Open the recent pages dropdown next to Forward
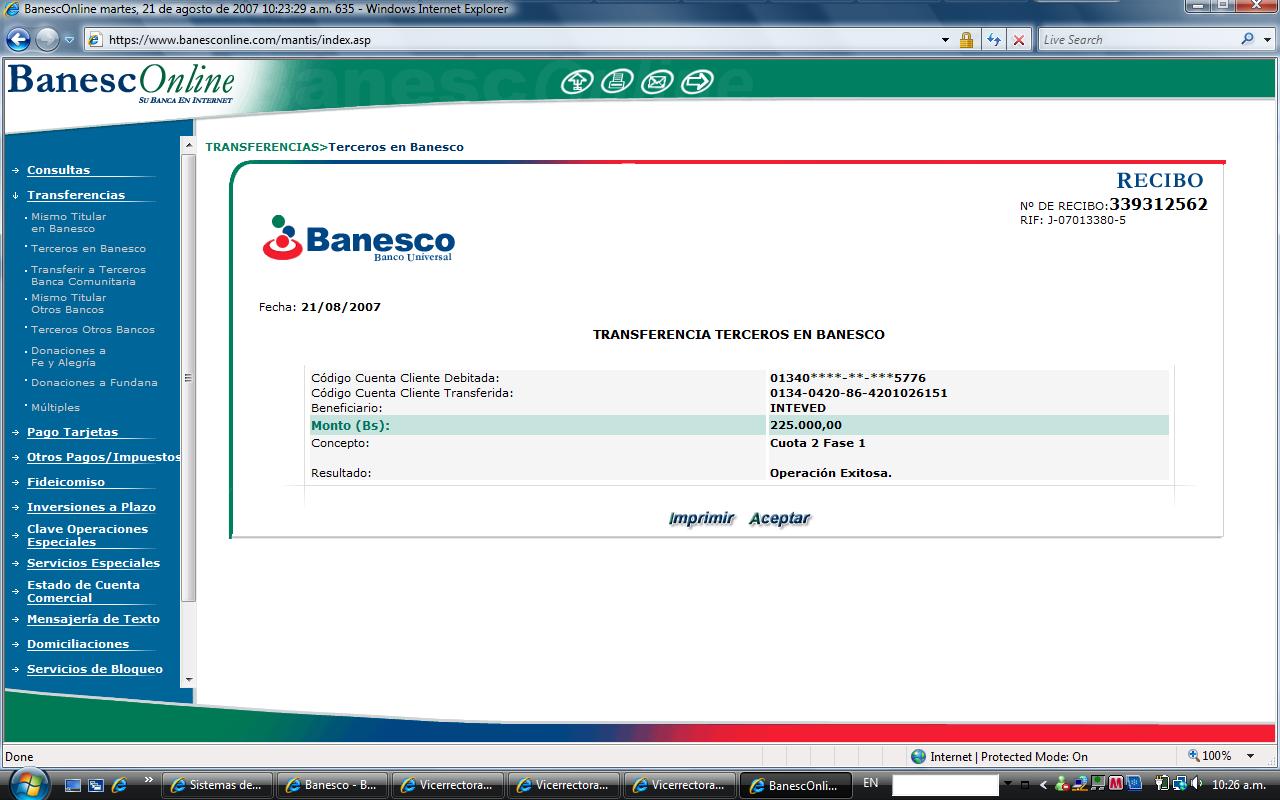 point(70,40)
